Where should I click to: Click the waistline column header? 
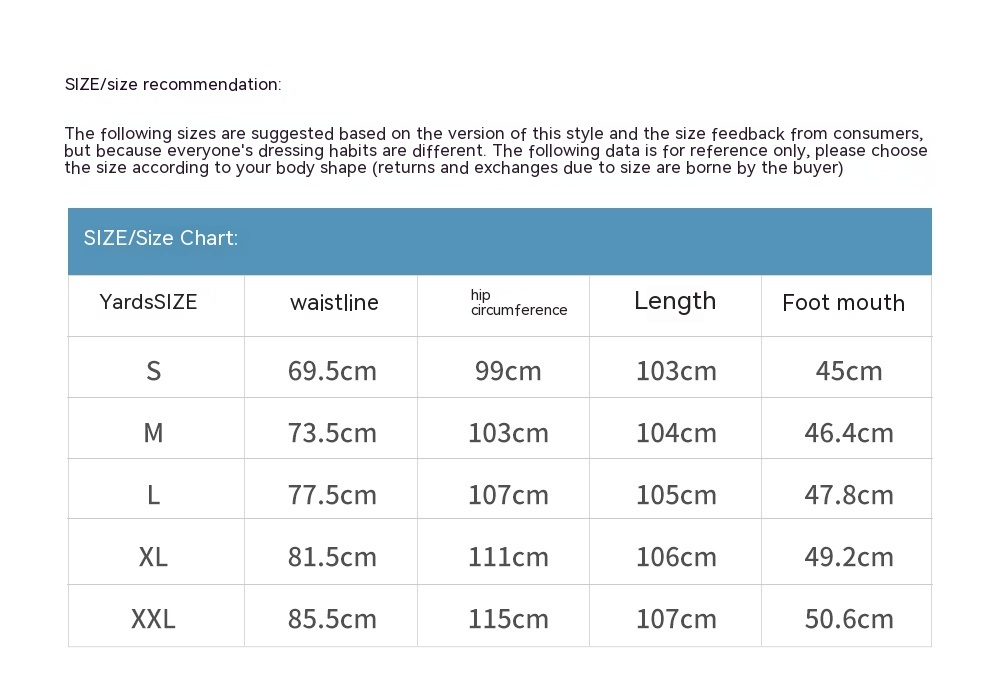tap(334, 303)
